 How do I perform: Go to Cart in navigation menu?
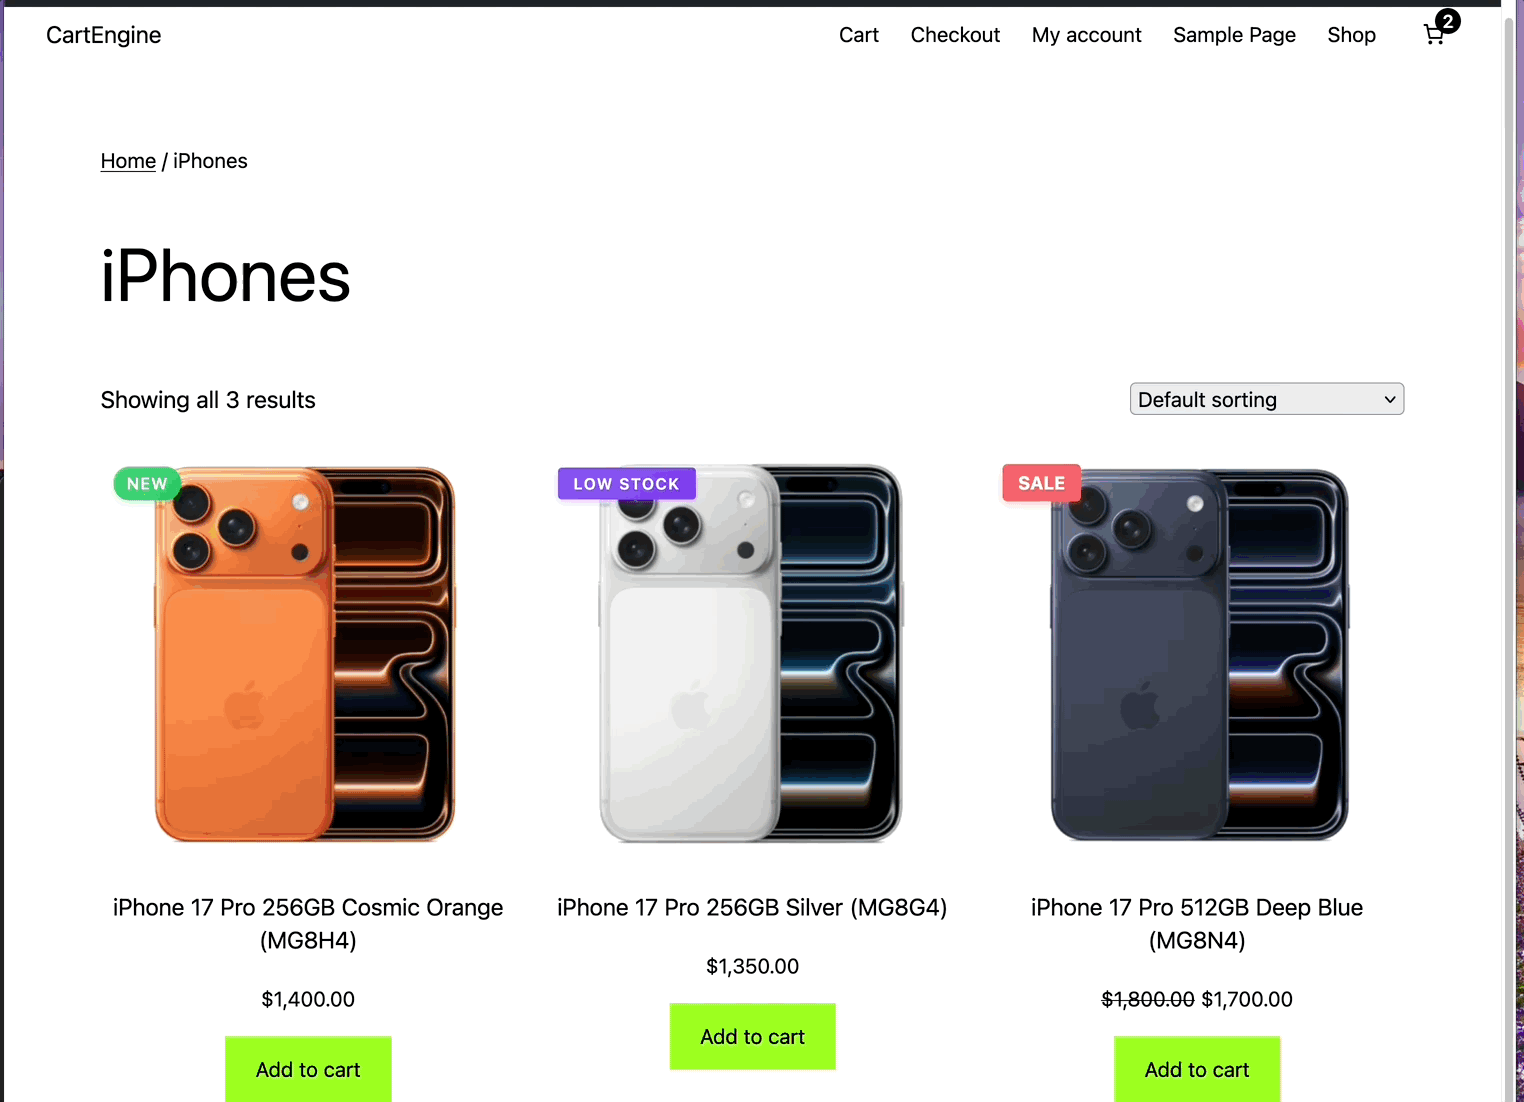tap(859, 35)
